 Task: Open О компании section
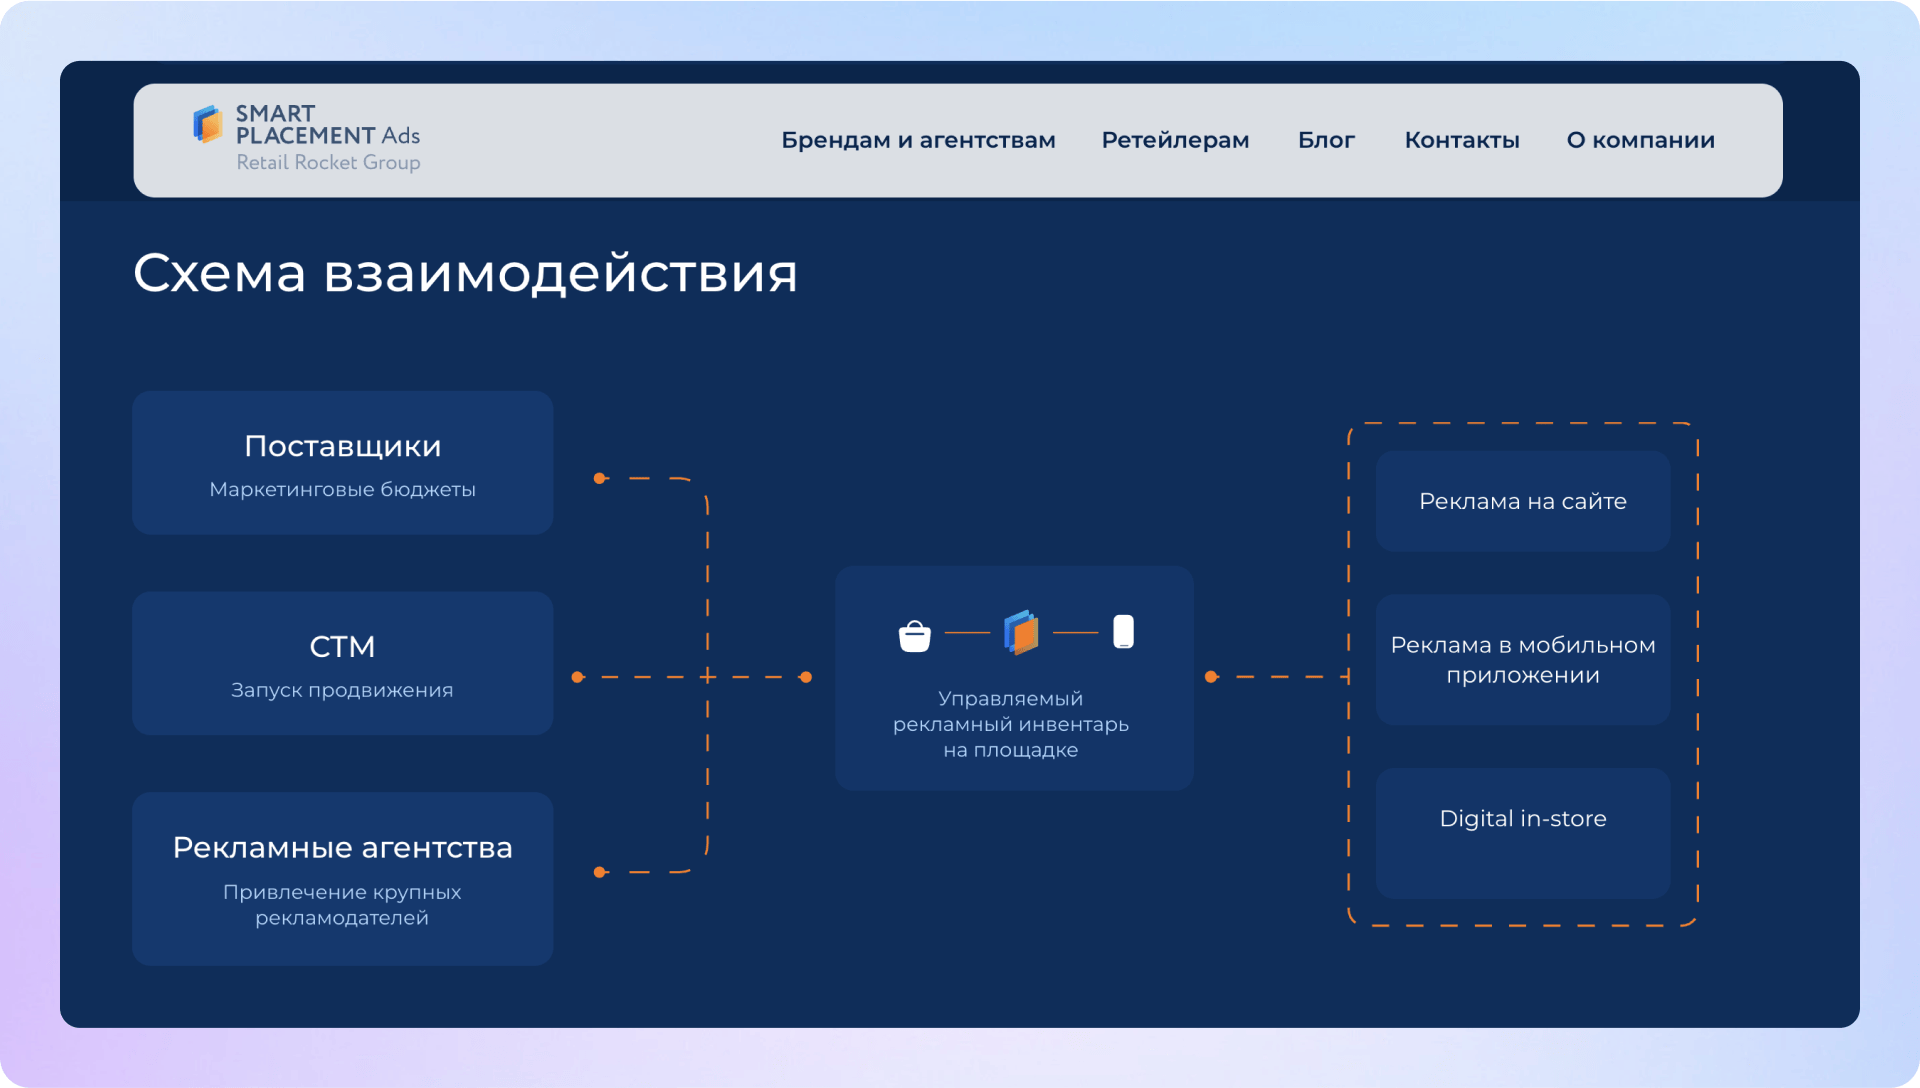click(x=1640, y=140)
